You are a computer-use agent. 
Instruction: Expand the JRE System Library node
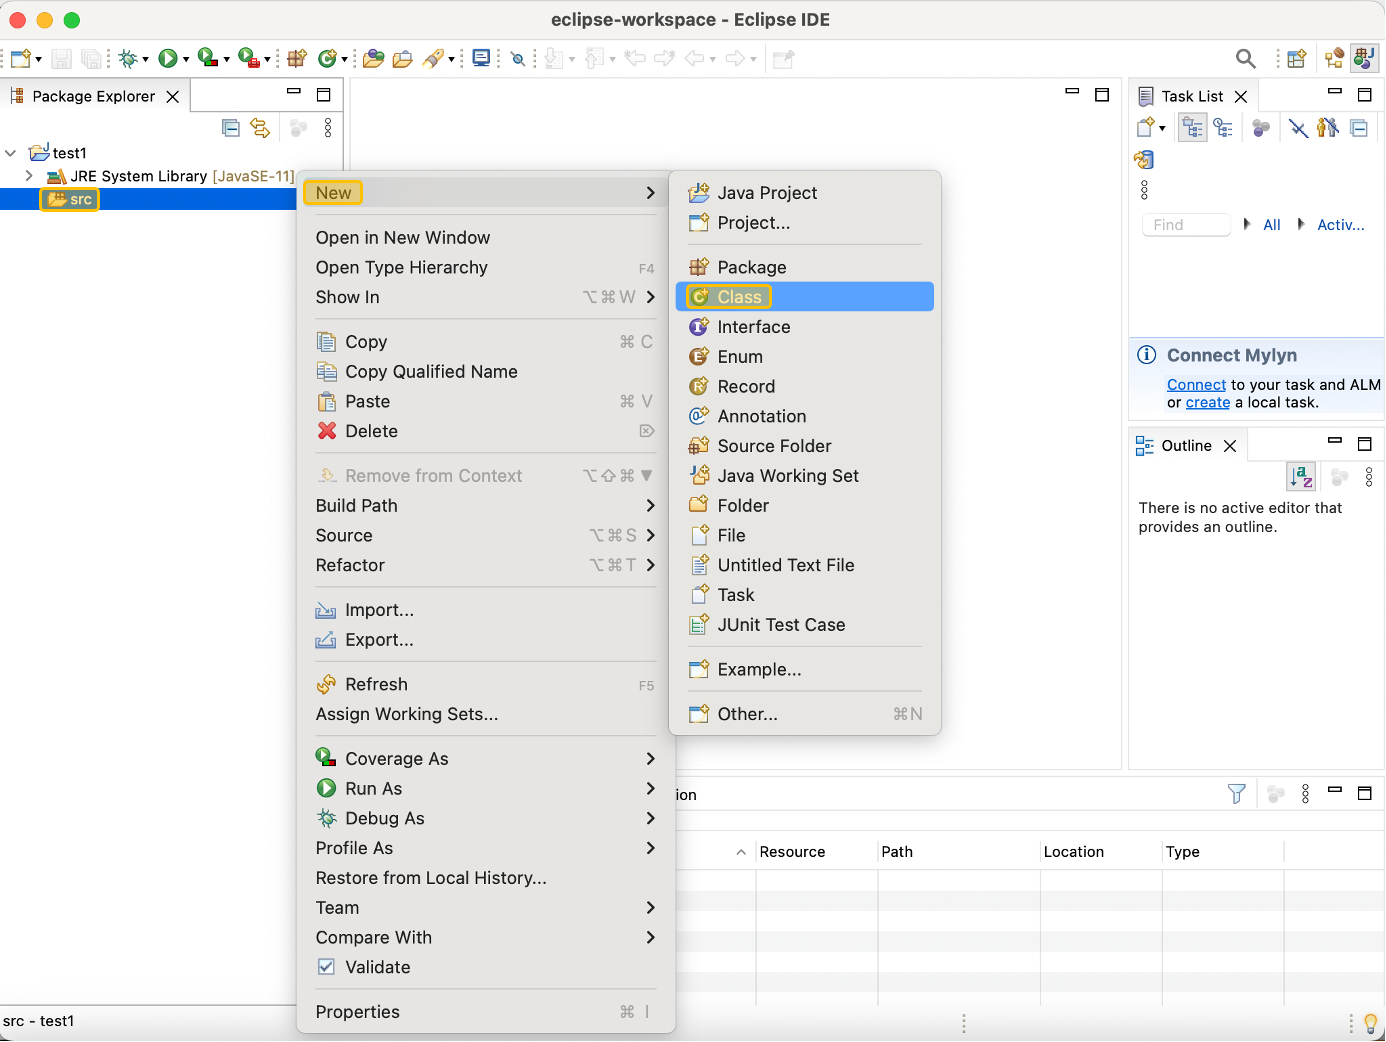pos(29,176)
